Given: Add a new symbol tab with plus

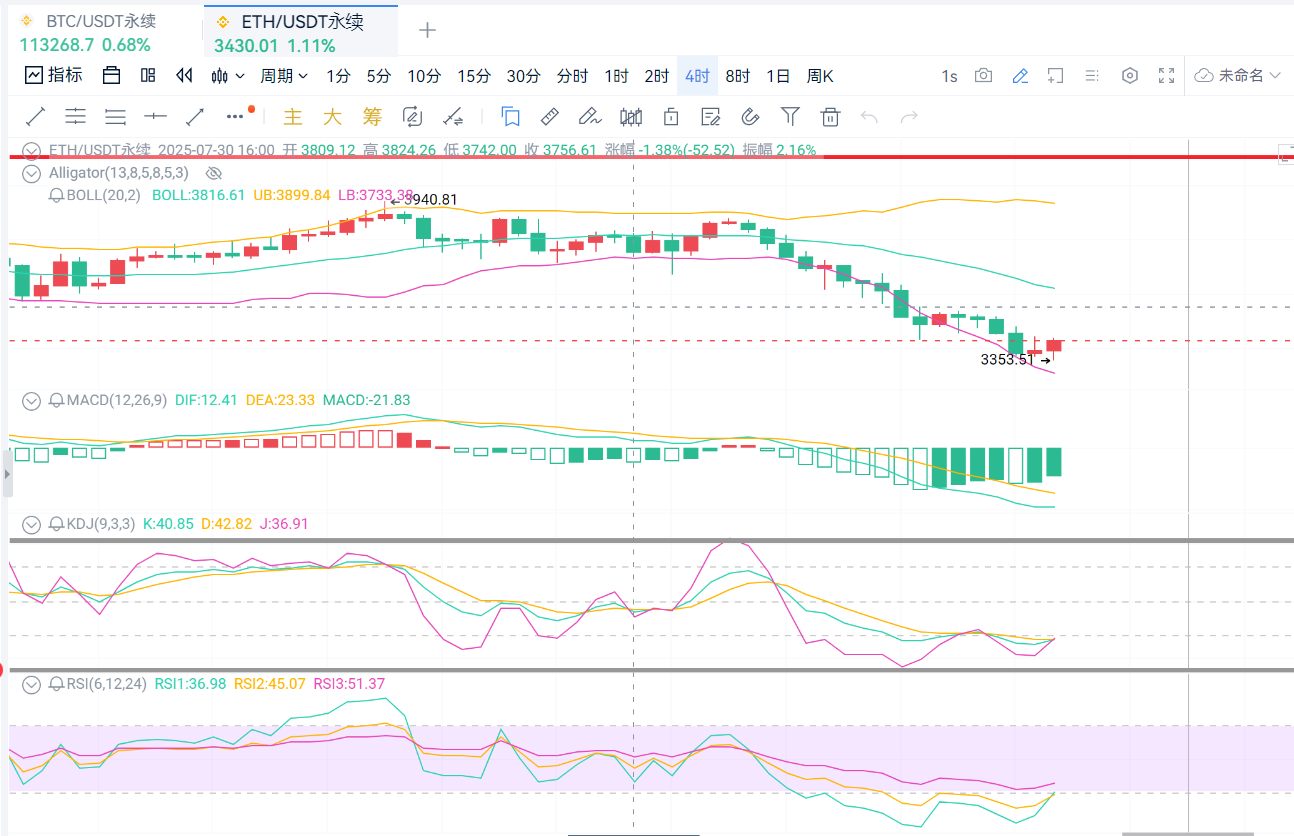Looking at the screenshot, I should [427, 30].
